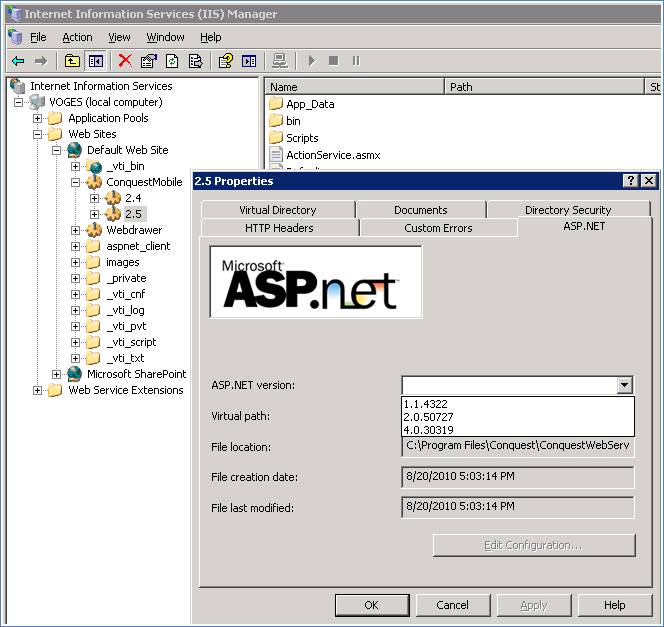Click the Export List toolbar icon
Viewport: 664px width, 627px height.
click(x=195, y=61)
